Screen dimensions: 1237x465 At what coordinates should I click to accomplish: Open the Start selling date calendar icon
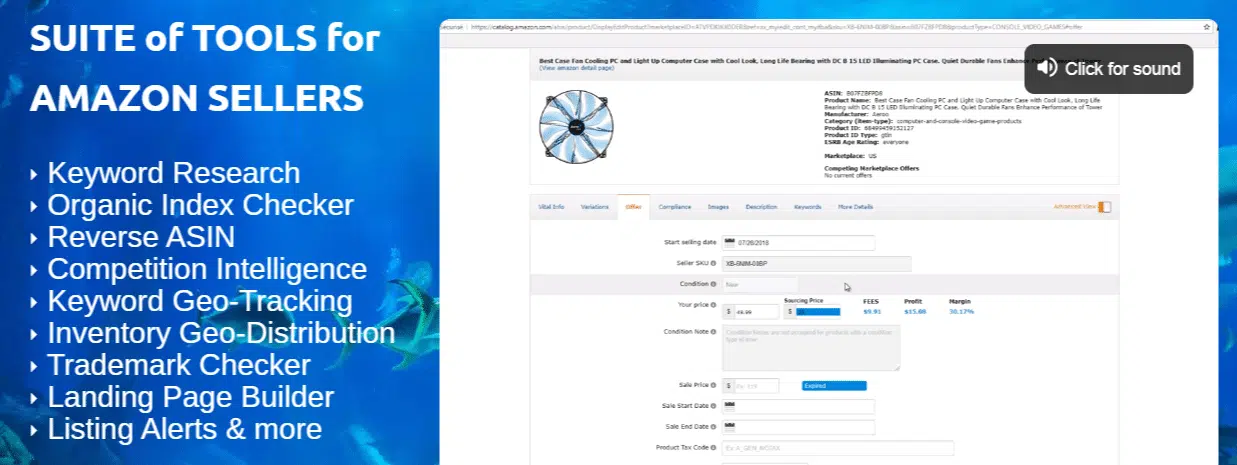click(x=729, y=242)
